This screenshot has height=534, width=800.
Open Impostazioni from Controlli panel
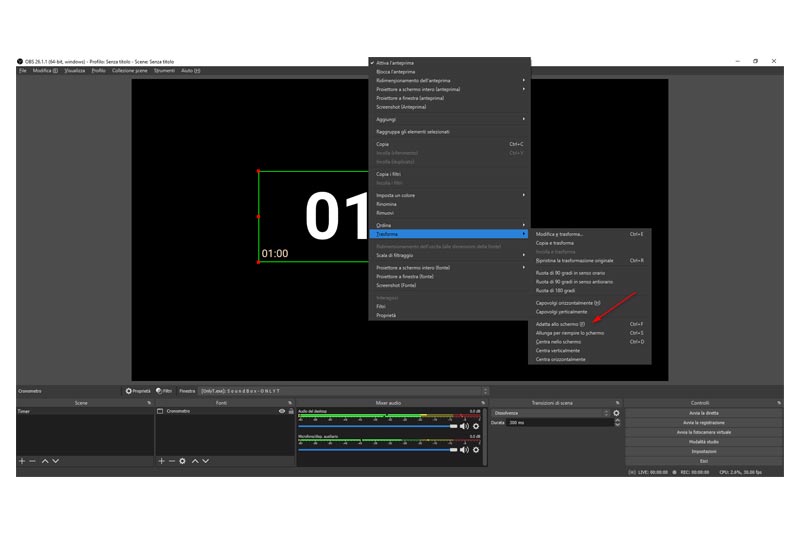coord(704,451)
